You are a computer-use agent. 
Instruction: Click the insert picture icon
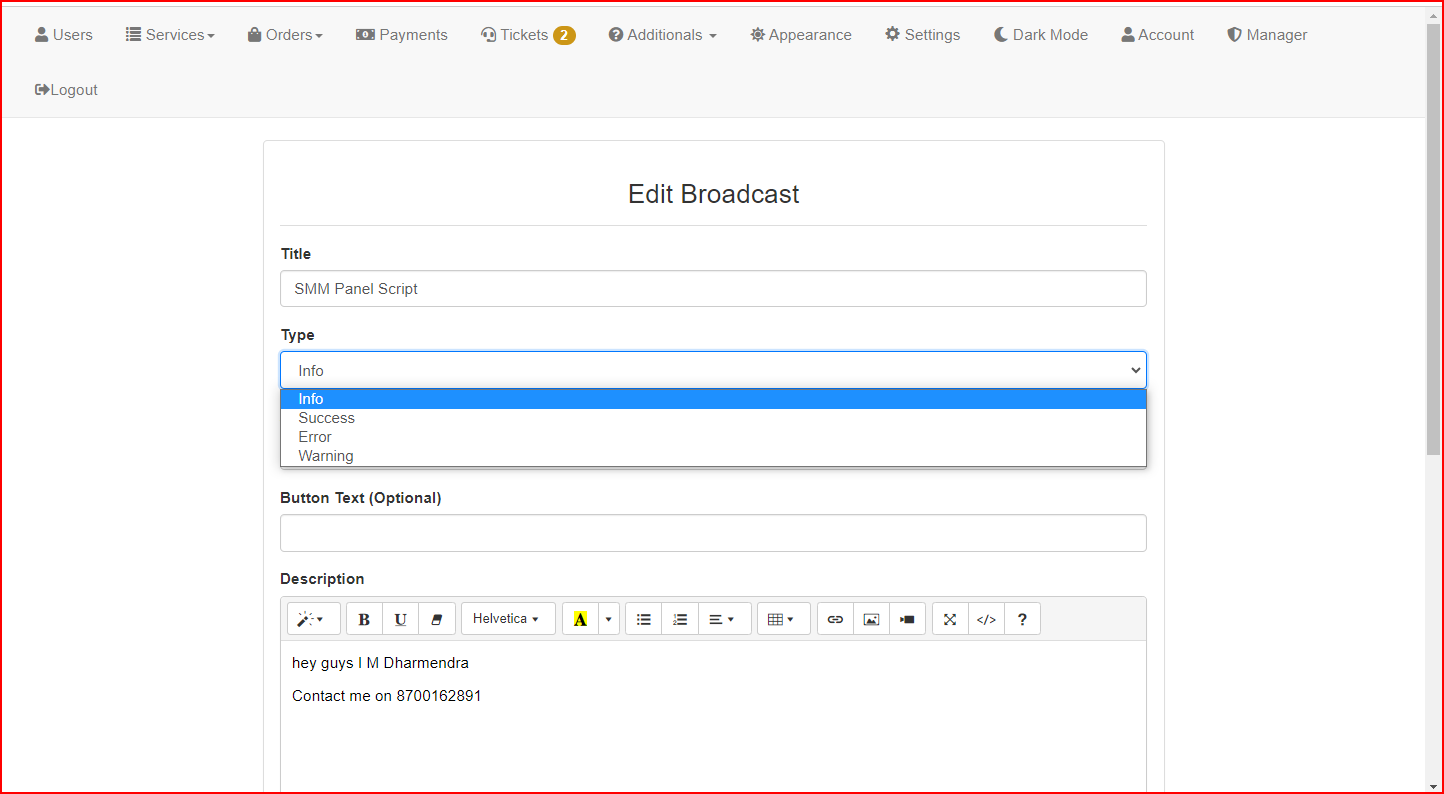871,619
